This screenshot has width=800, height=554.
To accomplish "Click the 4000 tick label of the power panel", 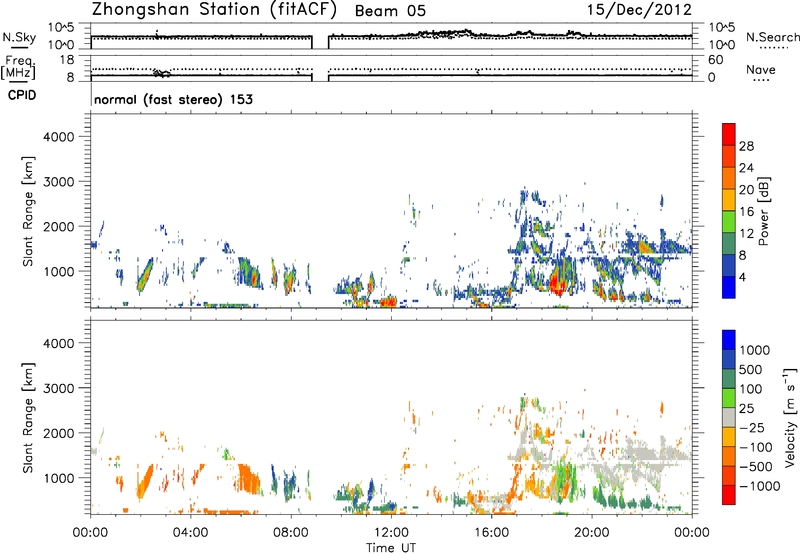I will pyautogui.click(x=58, y=137).
